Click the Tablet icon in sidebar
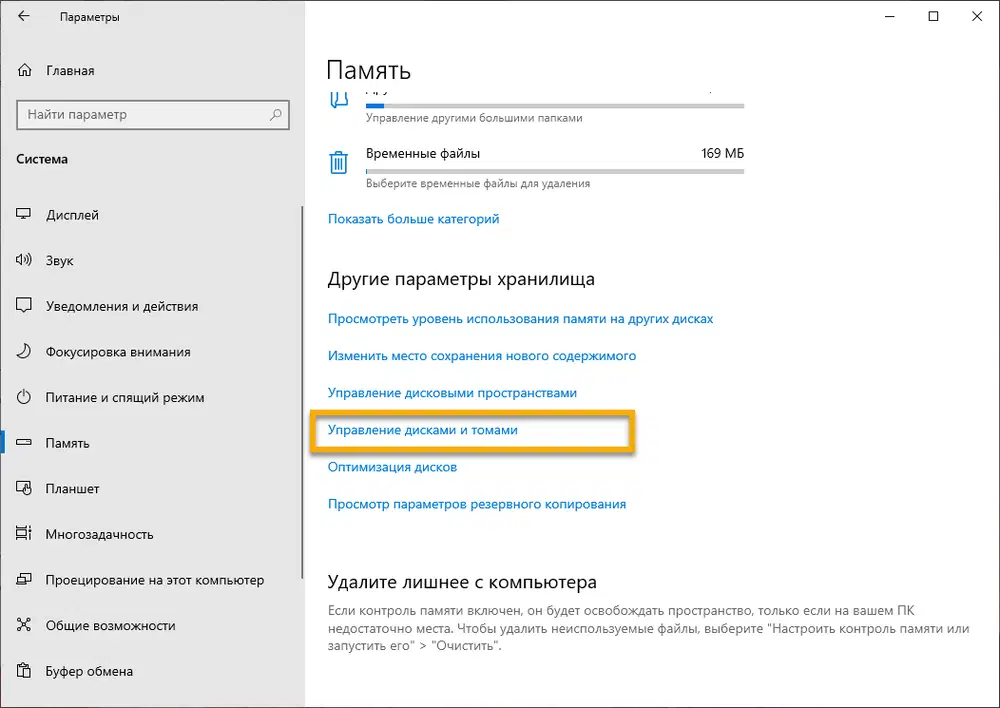This screenshot has width=1000, height=708. (x=25, y=489)
